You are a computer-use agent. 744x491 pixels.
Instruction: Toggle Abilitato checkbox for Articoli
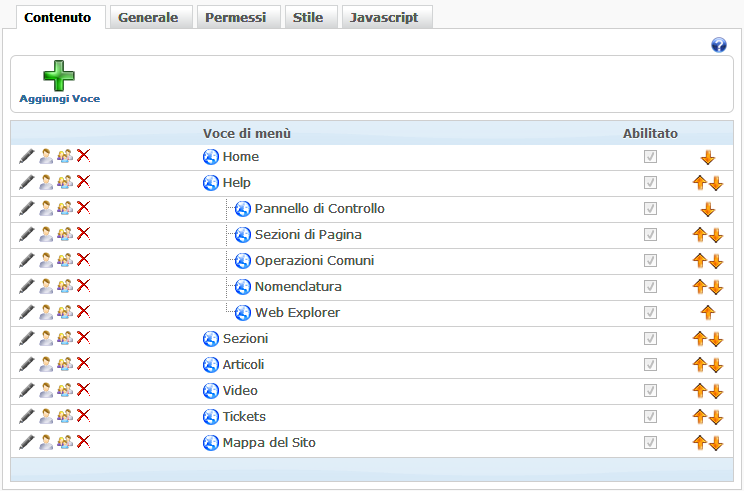tap(650, 364)
